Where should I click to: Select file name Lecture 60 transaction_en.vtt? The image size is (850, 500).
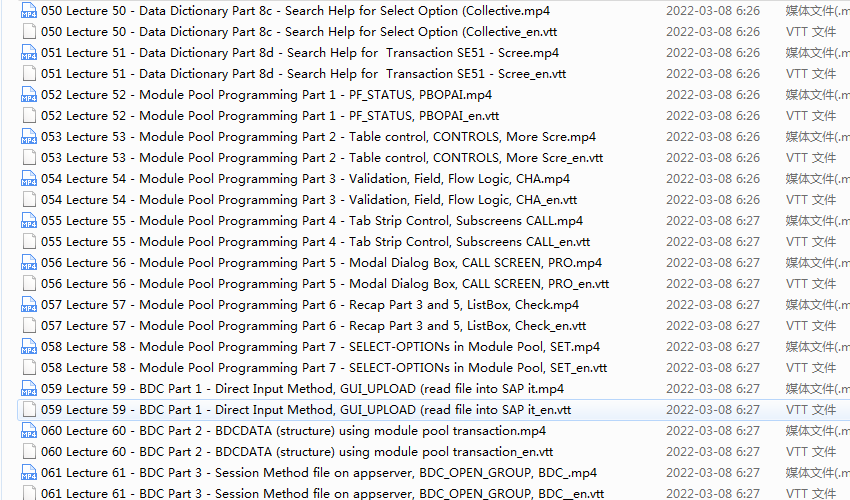pos(297,452)
